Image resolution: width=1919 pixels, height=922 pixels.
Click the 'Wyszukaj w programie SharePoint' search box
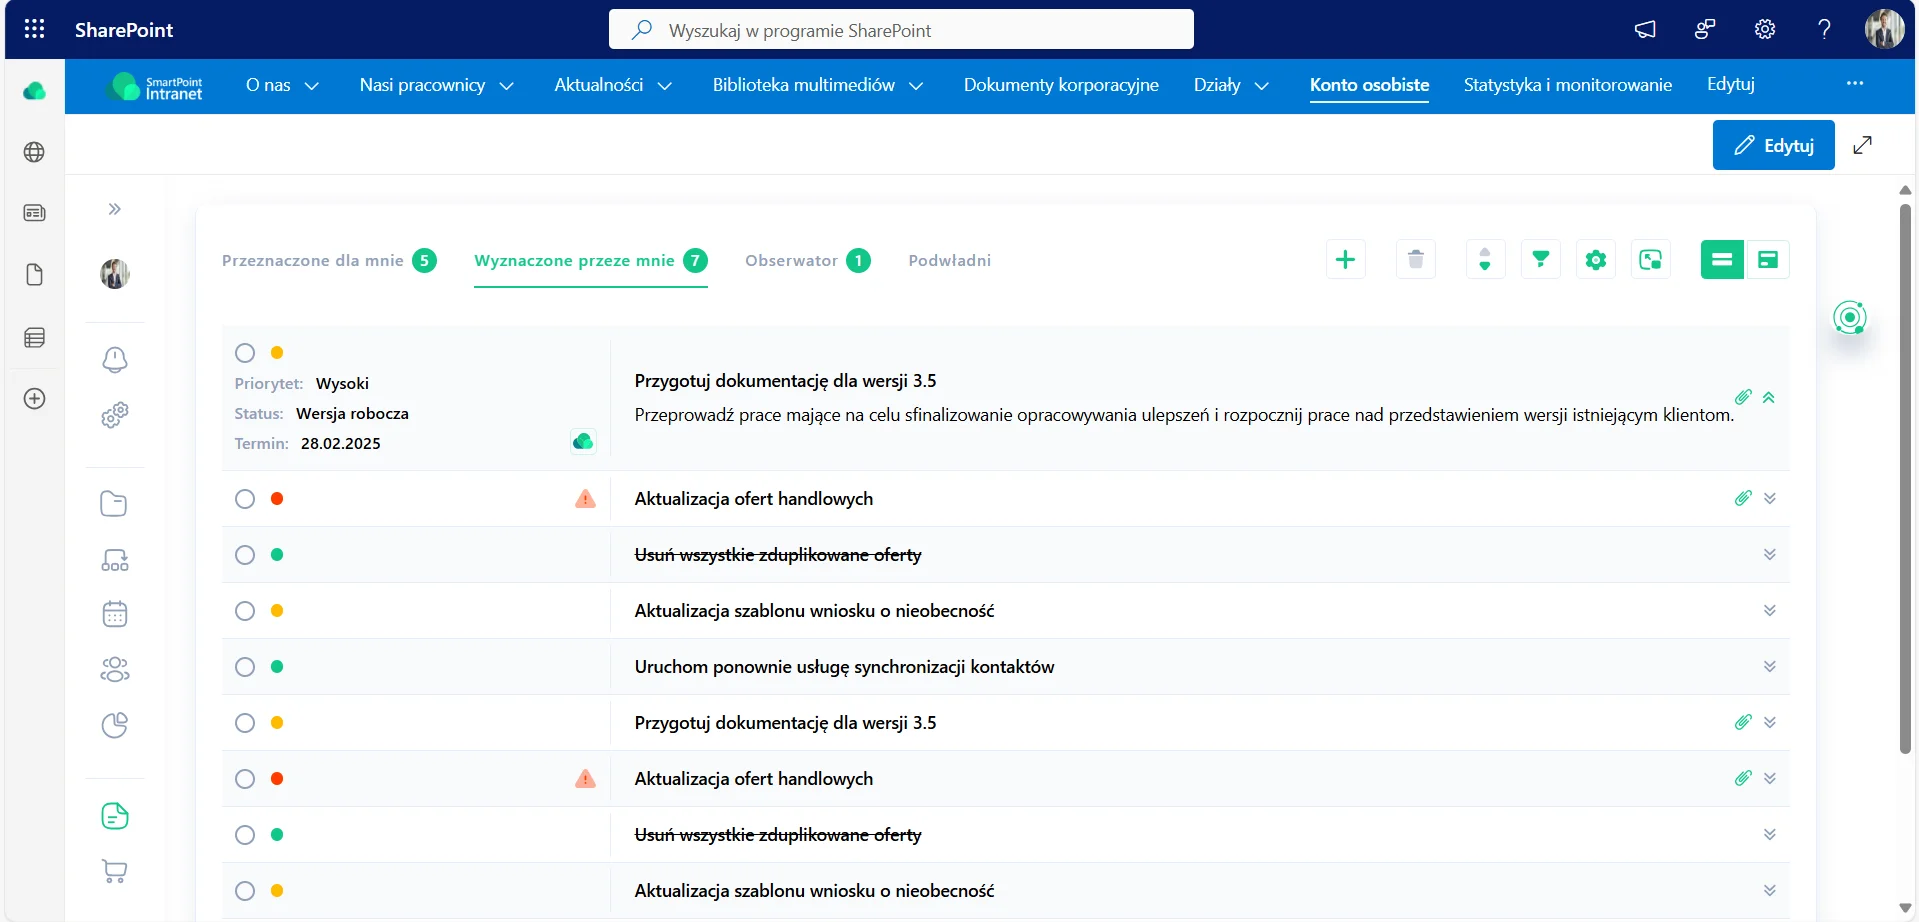901,29
